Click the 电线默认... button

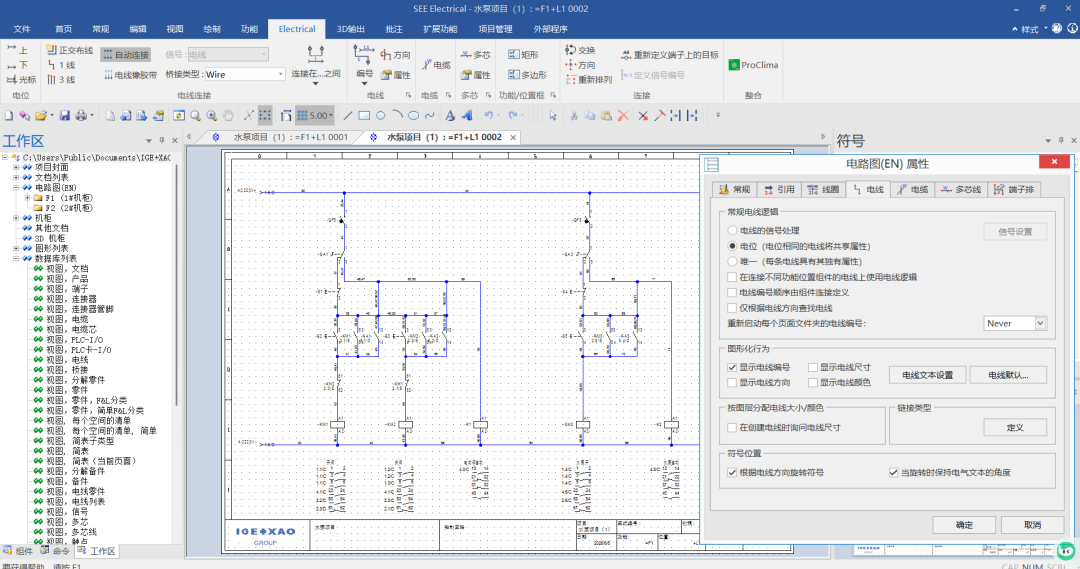1008,375
